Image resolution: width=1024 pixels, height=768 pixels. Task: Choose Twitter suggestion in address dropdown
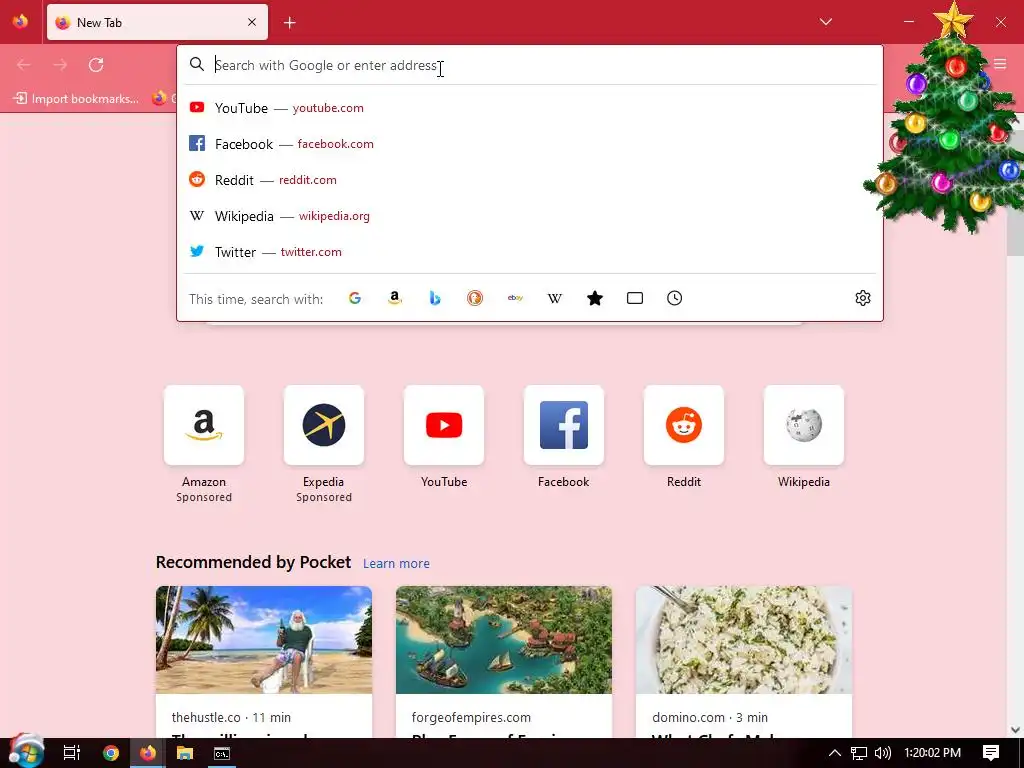530,251
